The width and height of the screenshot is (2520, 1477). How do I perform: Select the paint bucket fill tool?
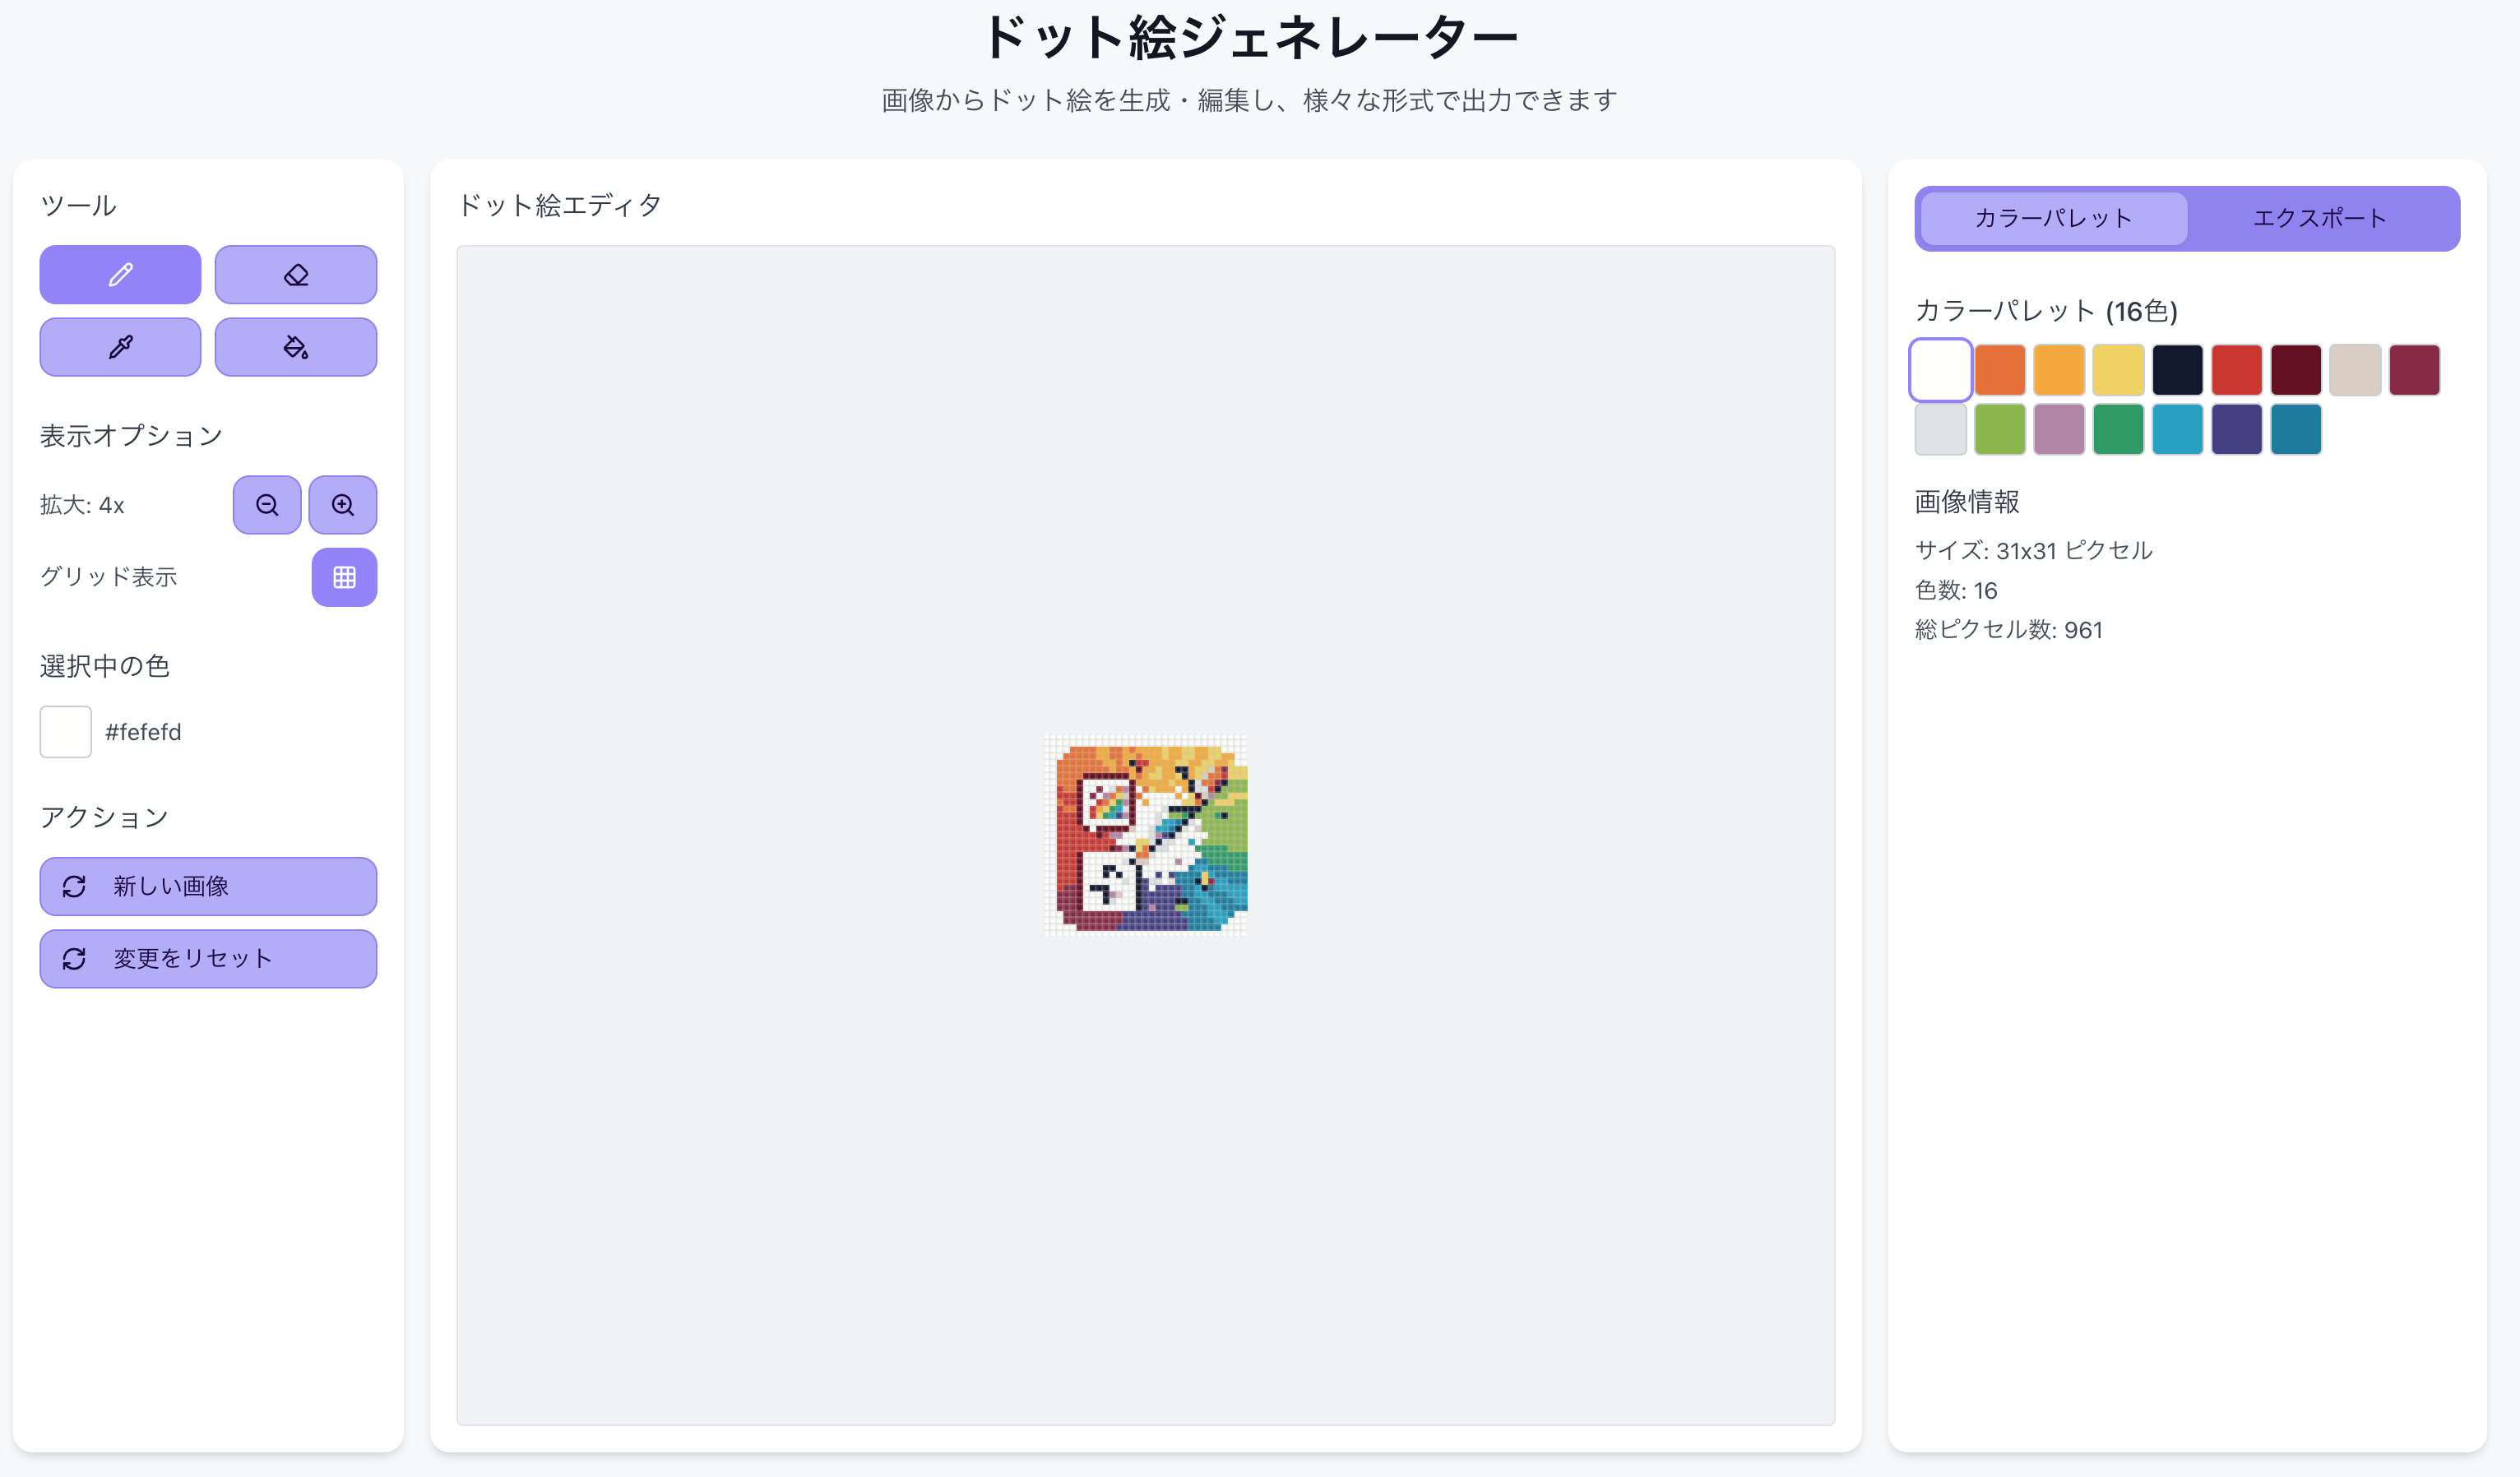click(296, 347)
